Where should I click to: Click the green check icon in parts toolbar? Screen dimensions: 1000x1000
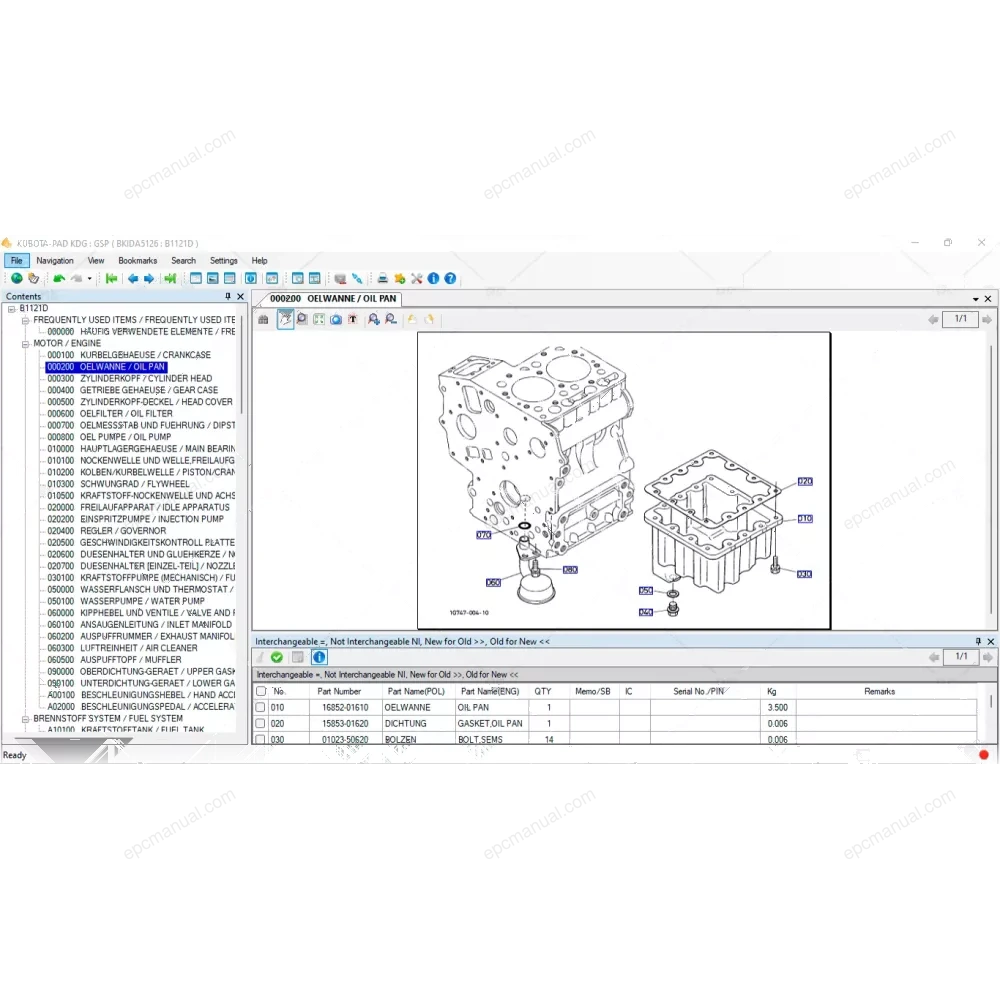(x=277, y=658)
